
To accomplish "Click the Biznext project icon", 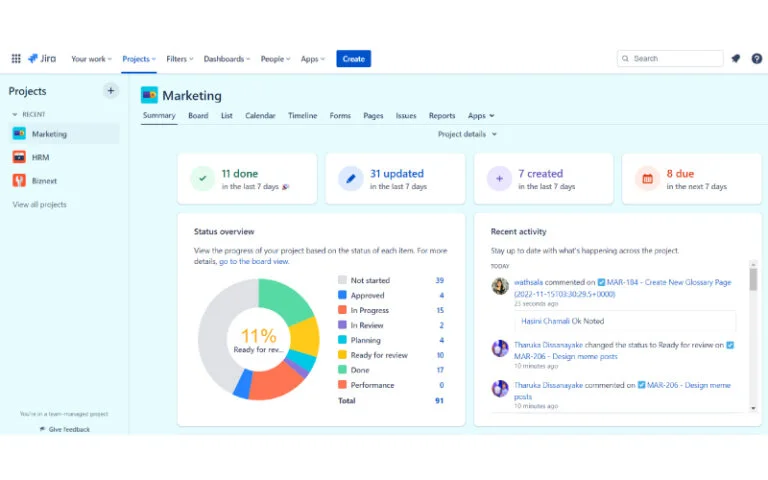I will [19, 180].
